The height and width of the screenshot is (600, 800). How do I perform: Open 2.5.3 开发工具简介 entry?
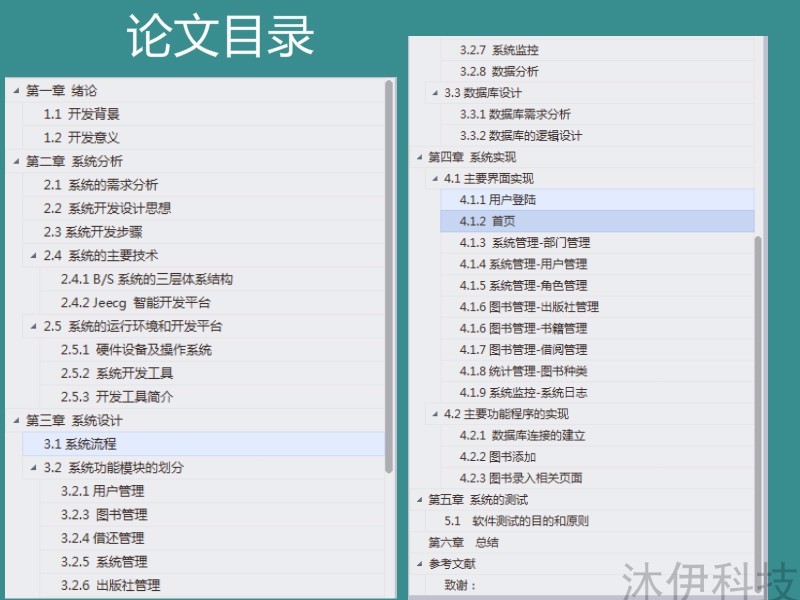click(x=117, y=396)
